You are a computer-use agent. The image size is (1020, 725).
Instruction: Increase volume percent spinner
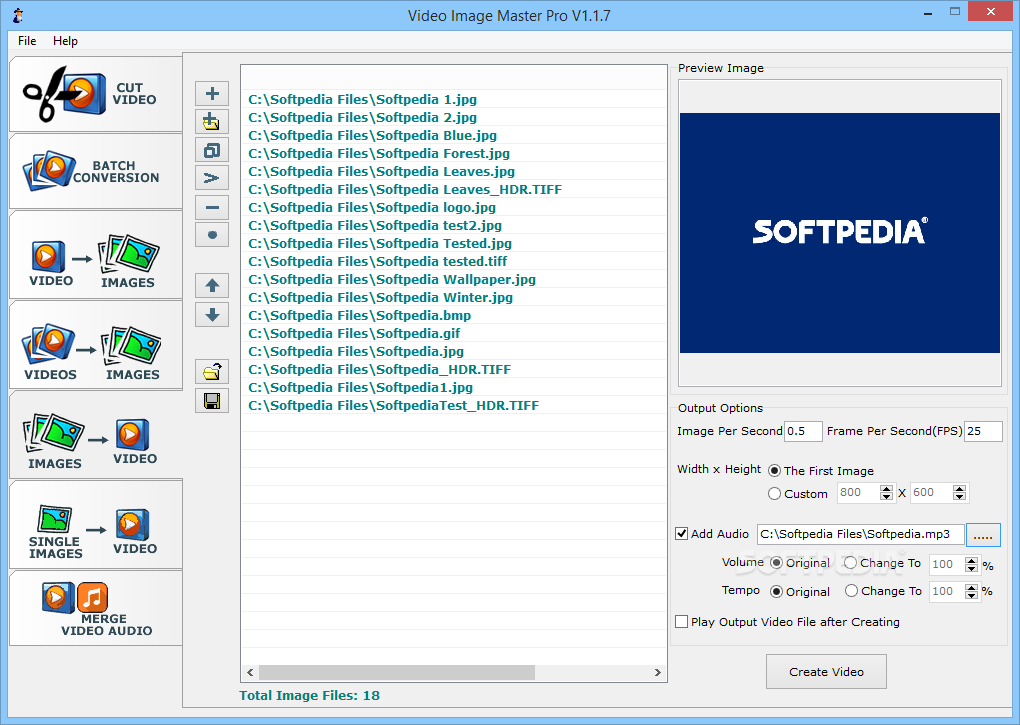971,560
